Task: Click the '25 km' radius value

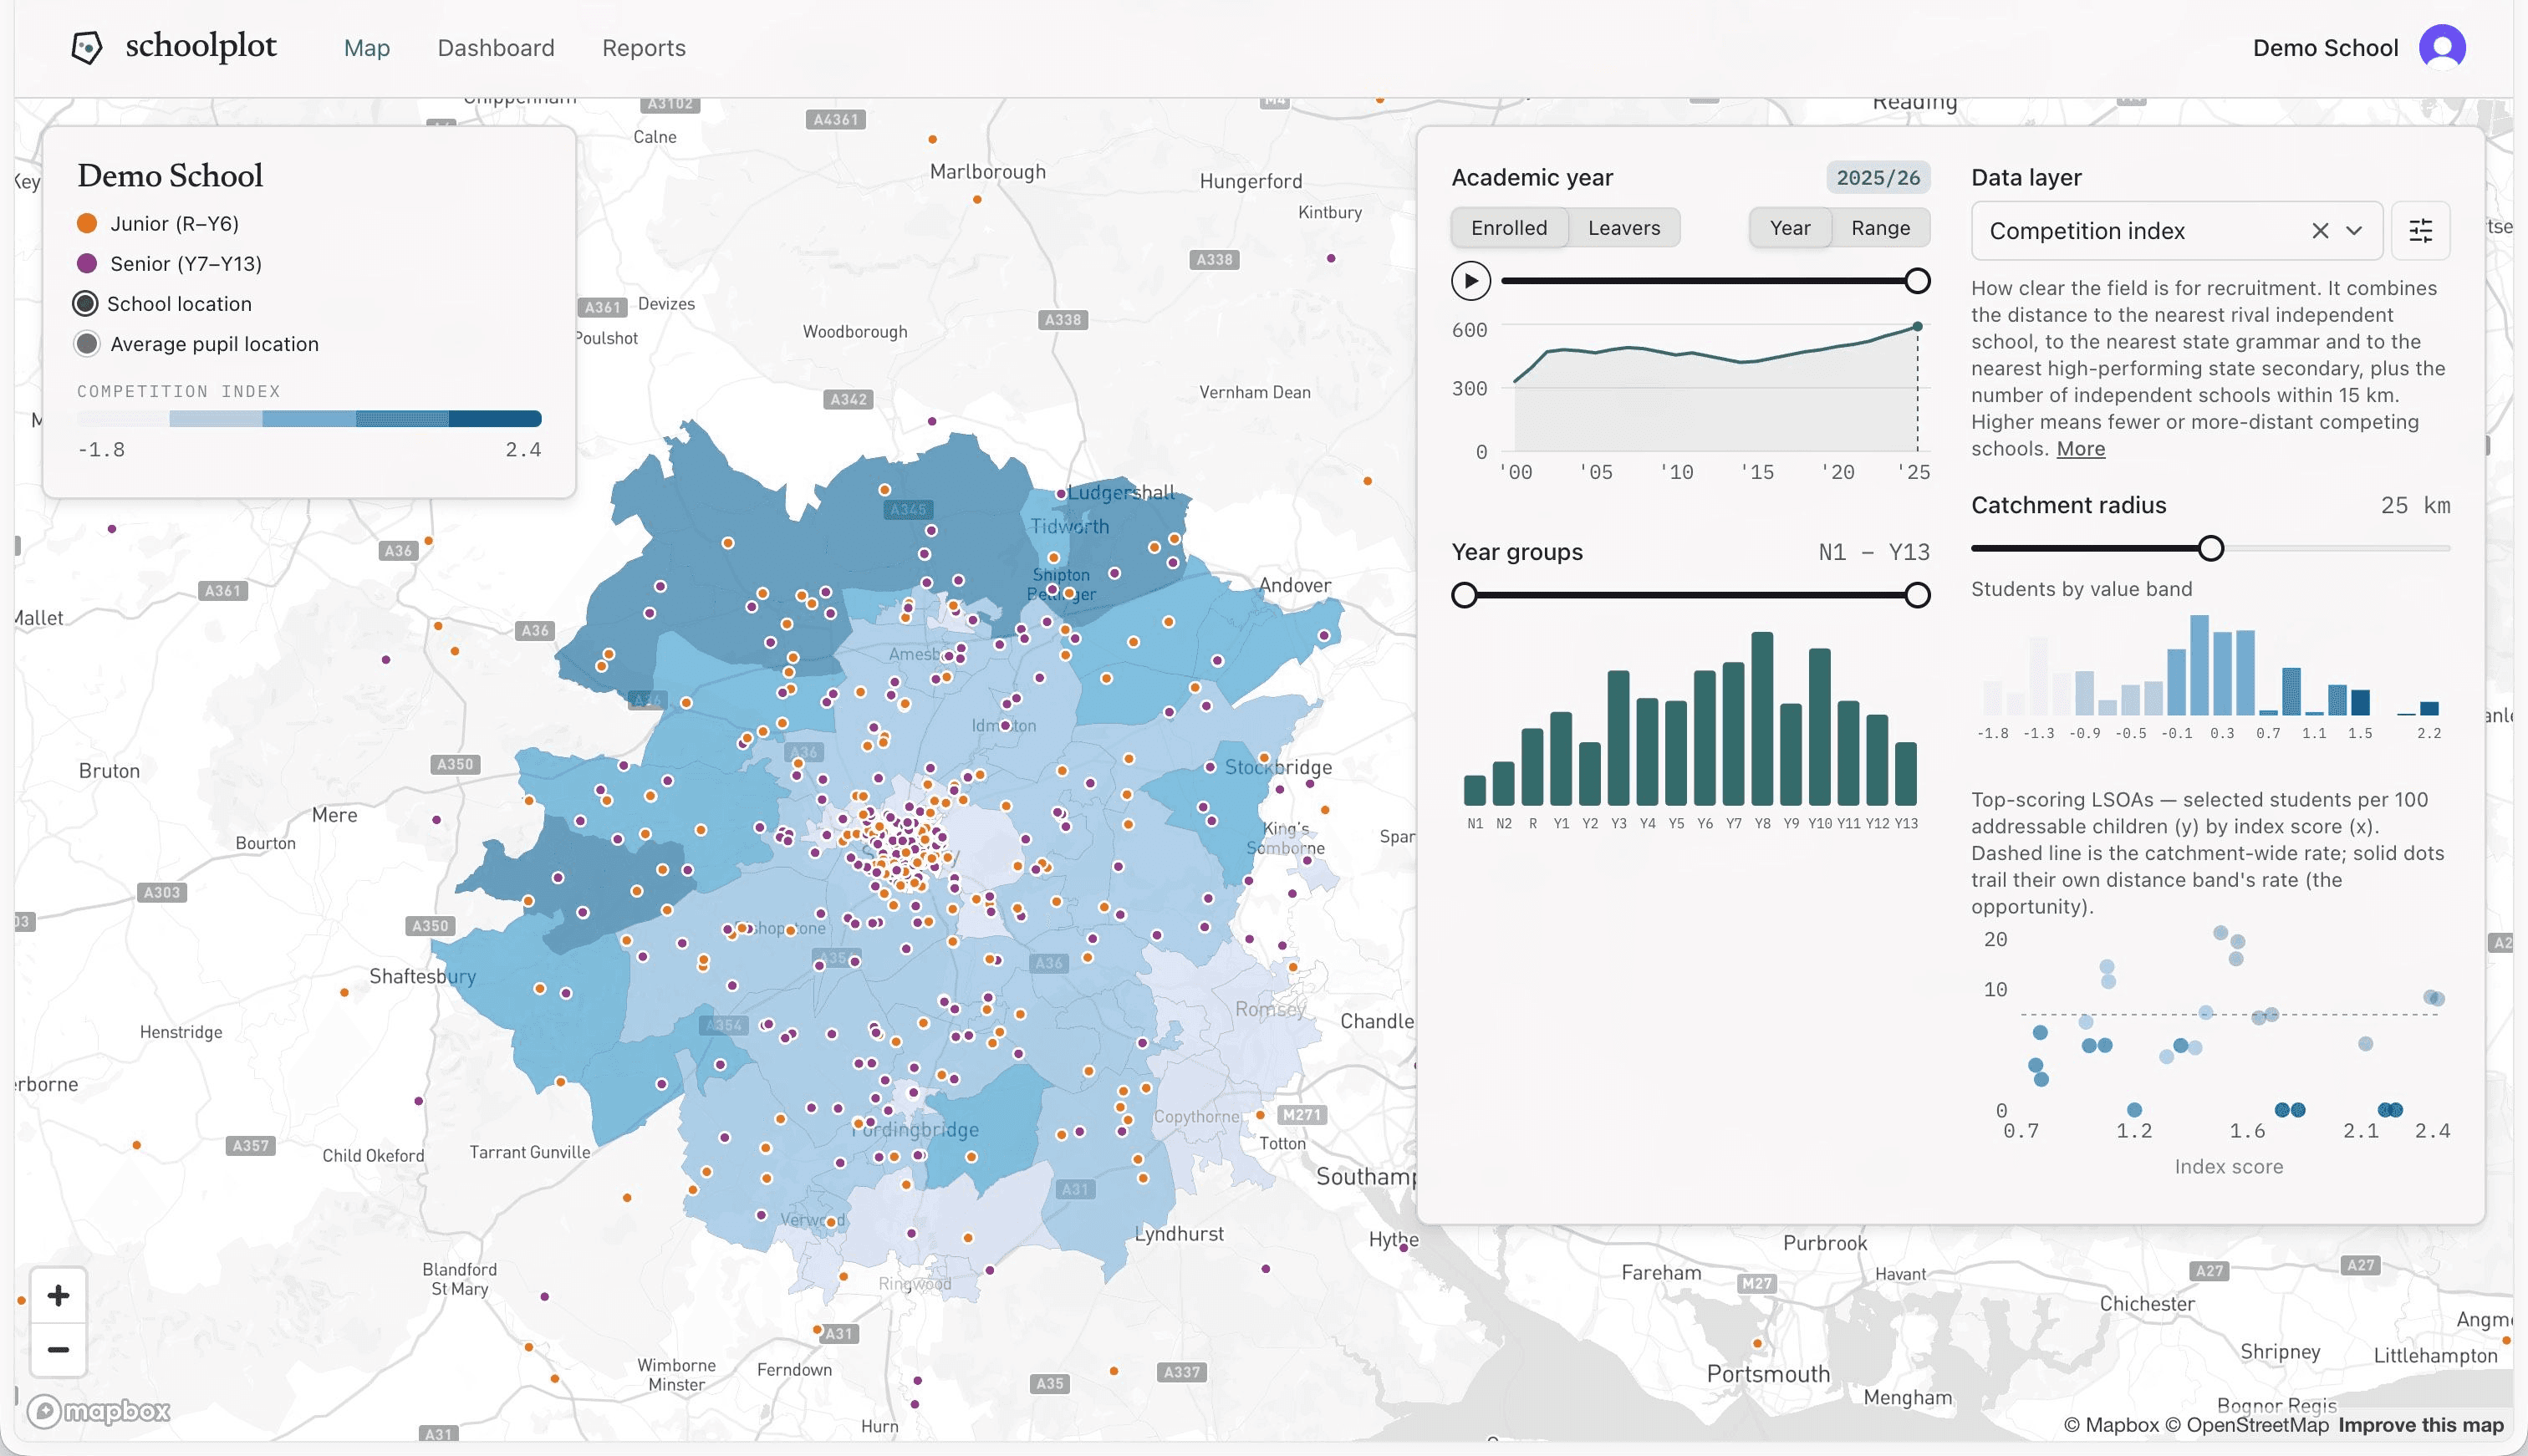Action: pyautogui.click(x=2415, y=505)
